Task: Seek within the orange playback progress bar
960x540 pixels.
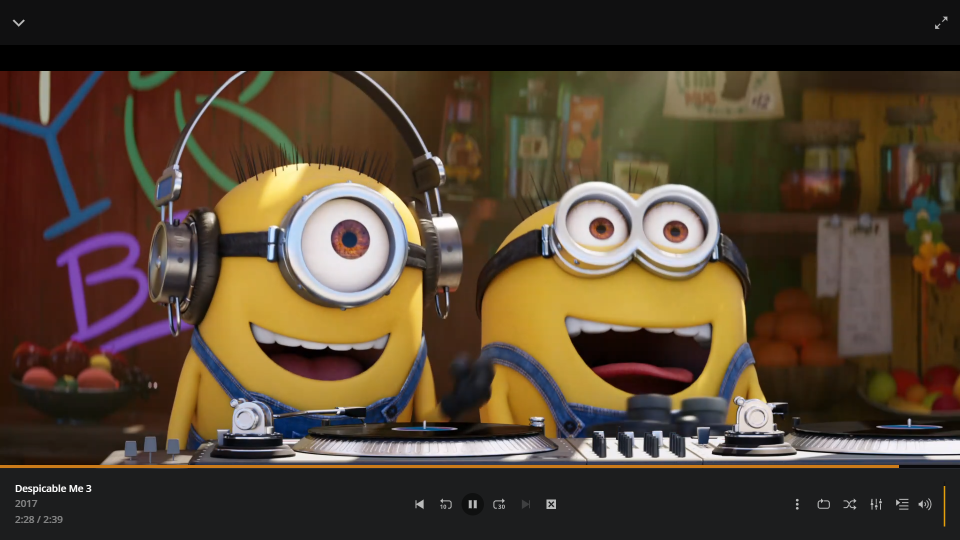Action: 480,467
